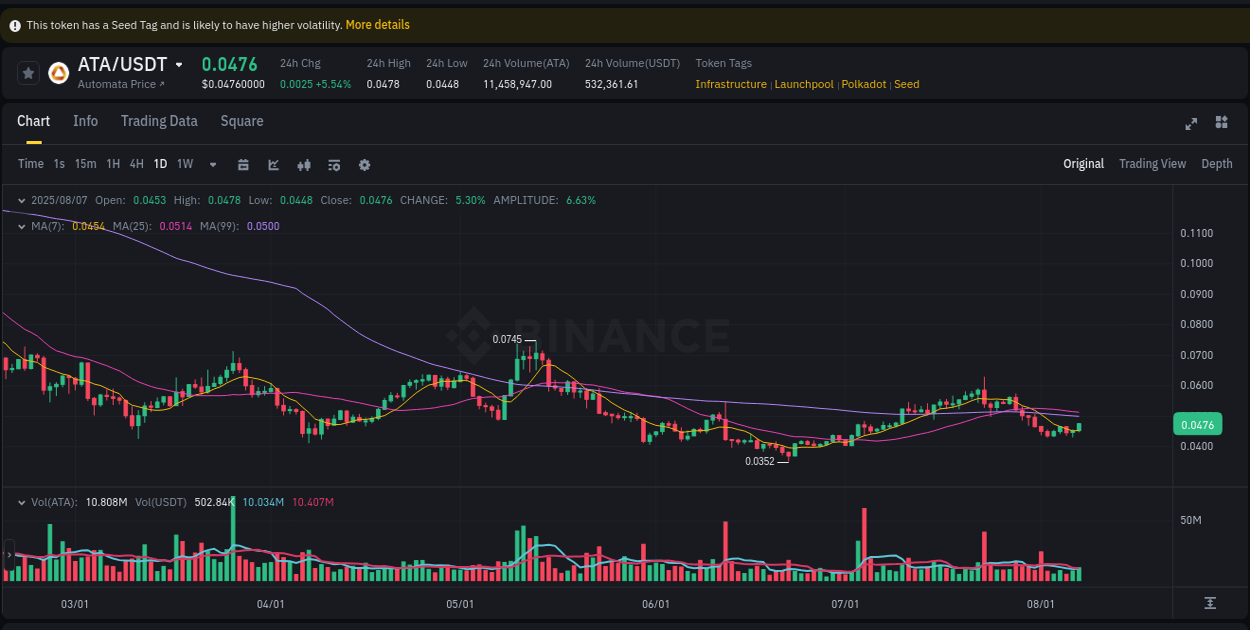The height and width of the screenshot is (630, 1250).
Task: Select the line-chart style icon
Action: click(x=273, y=164)
